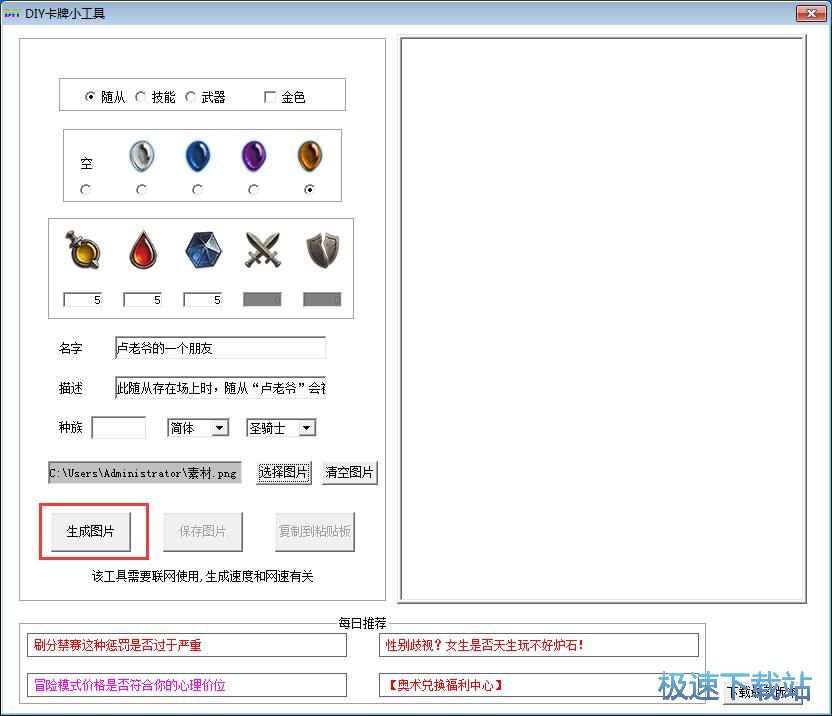Select the 空 (no rarity) radio button
Screen dimensions: 832x716
point(86,189)
